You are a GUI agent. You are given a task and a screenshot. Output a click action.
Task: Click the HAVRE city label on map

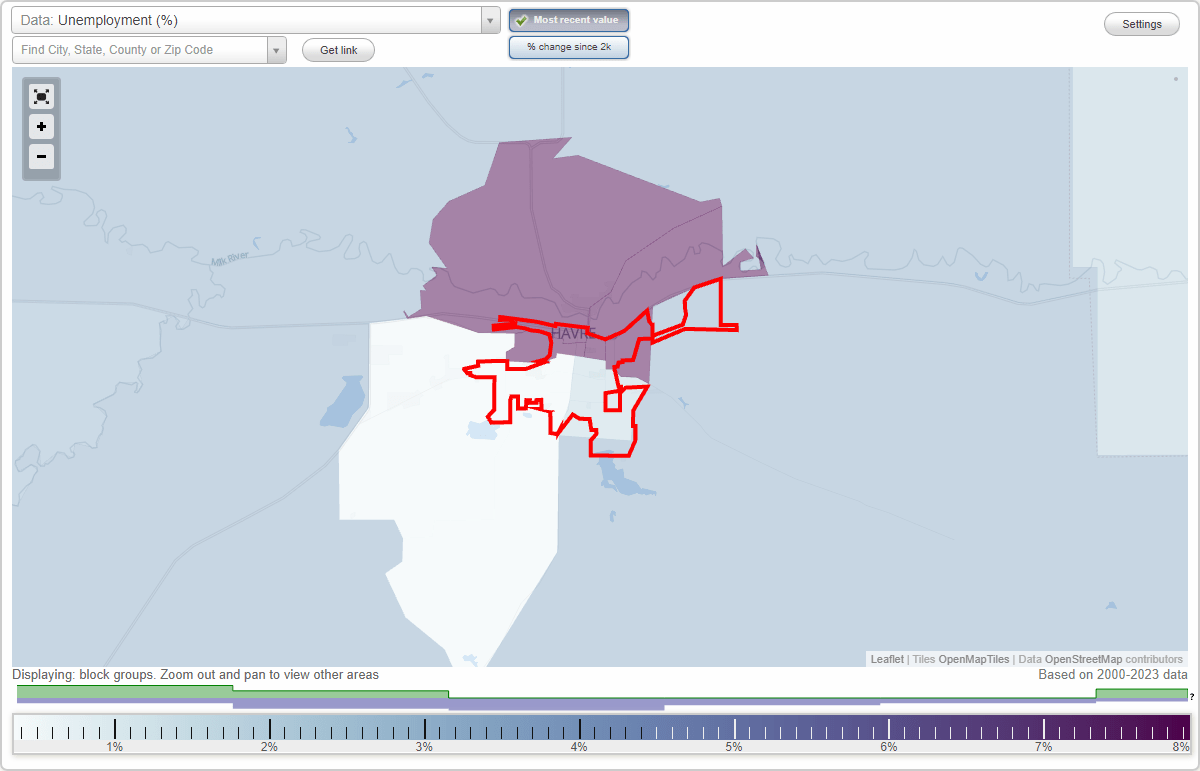click(x=574, y=334)
